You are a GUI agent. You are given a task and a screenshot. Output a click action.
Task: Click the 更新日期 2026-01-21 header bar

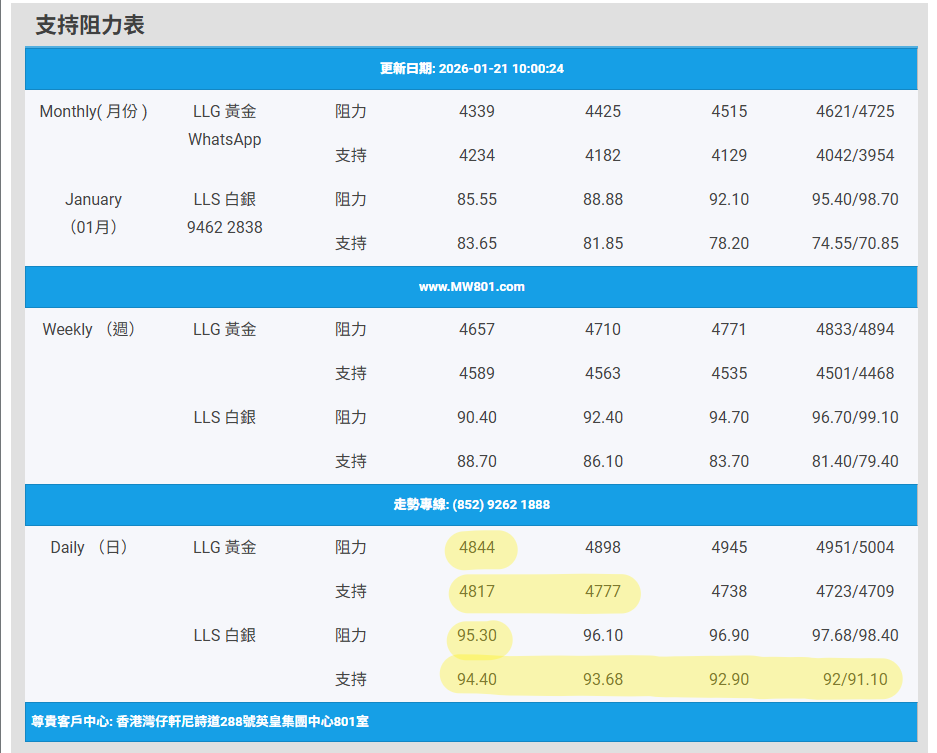tap(471, 69)
